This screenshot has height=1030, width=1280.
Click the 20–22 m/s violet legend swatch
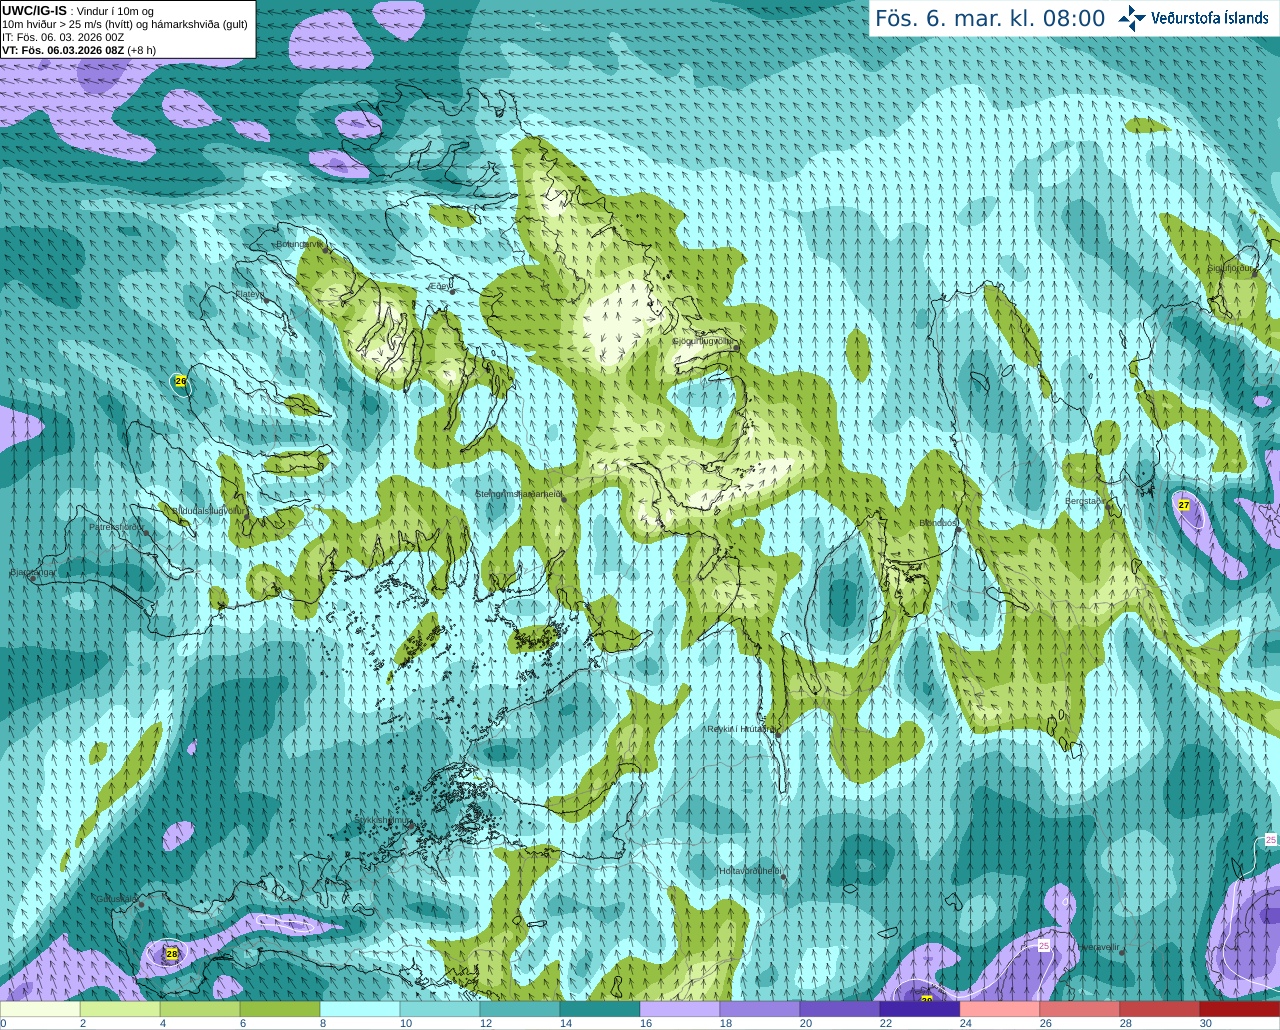[x=840, y=1009]
